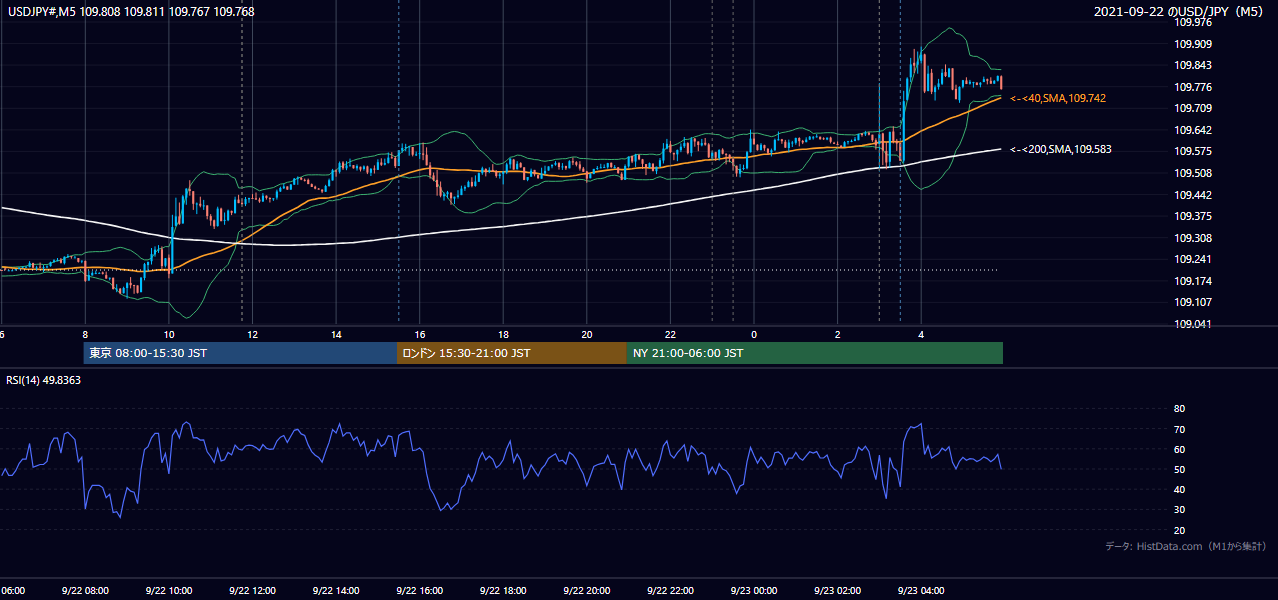
Task: Click the 9/22 22:00 date label
Action: pos(670,591)
